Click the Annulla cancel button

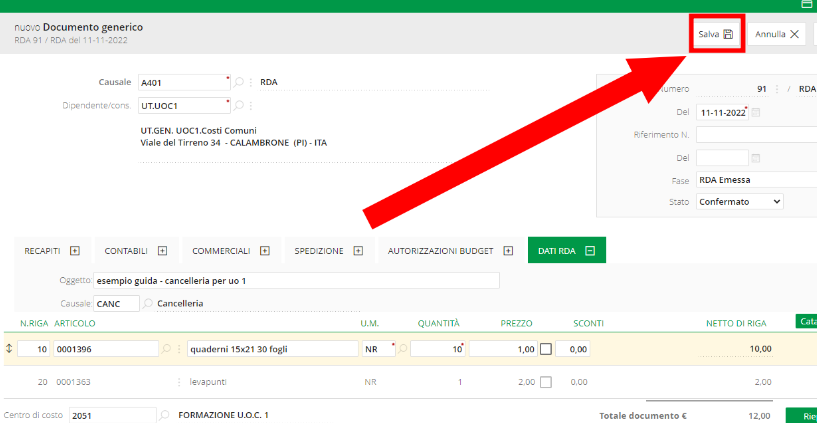click(778, 34)
